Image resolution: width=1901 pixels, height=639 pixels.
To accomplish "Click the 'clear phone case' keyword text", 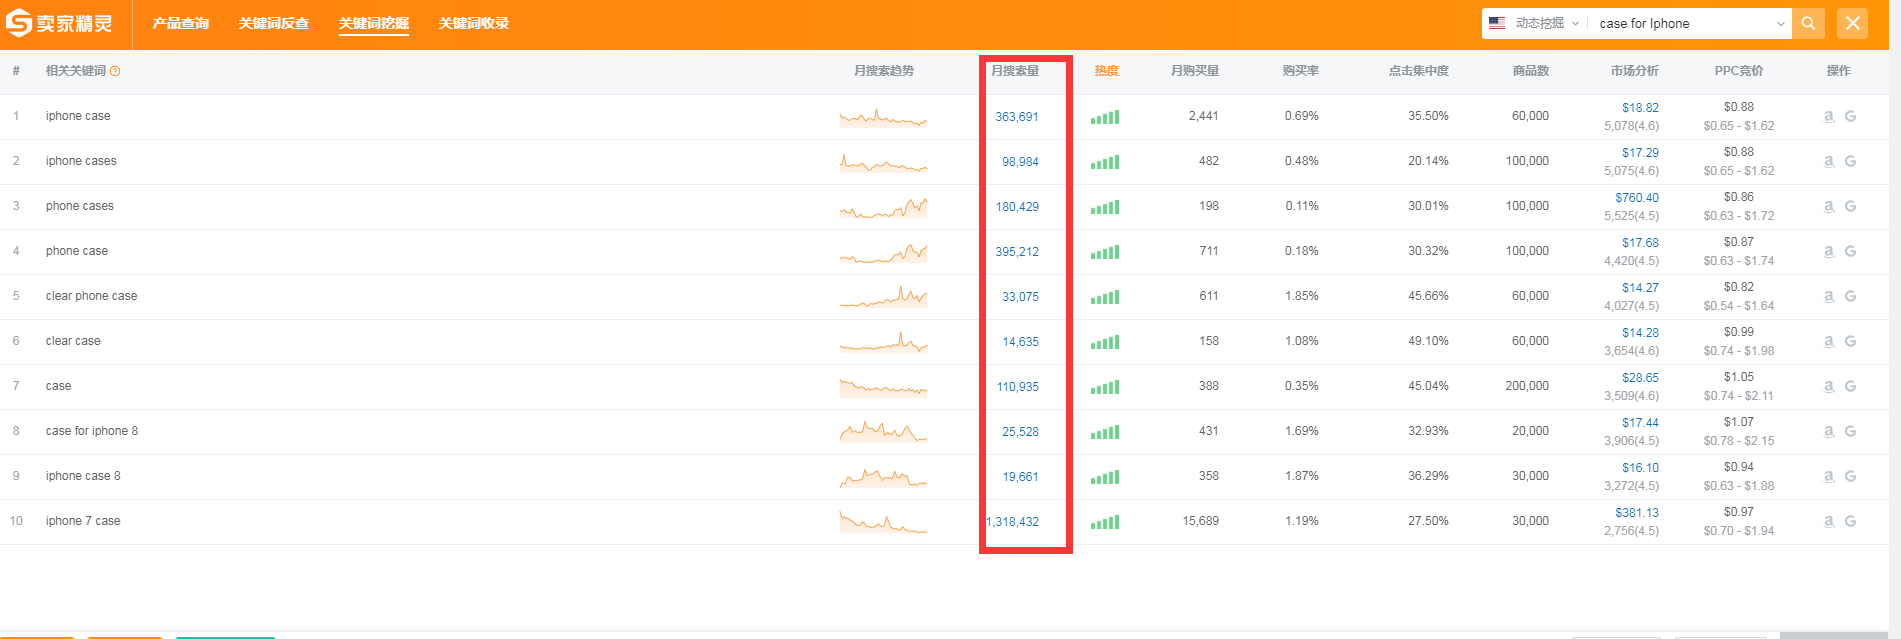I will [91, 296].
